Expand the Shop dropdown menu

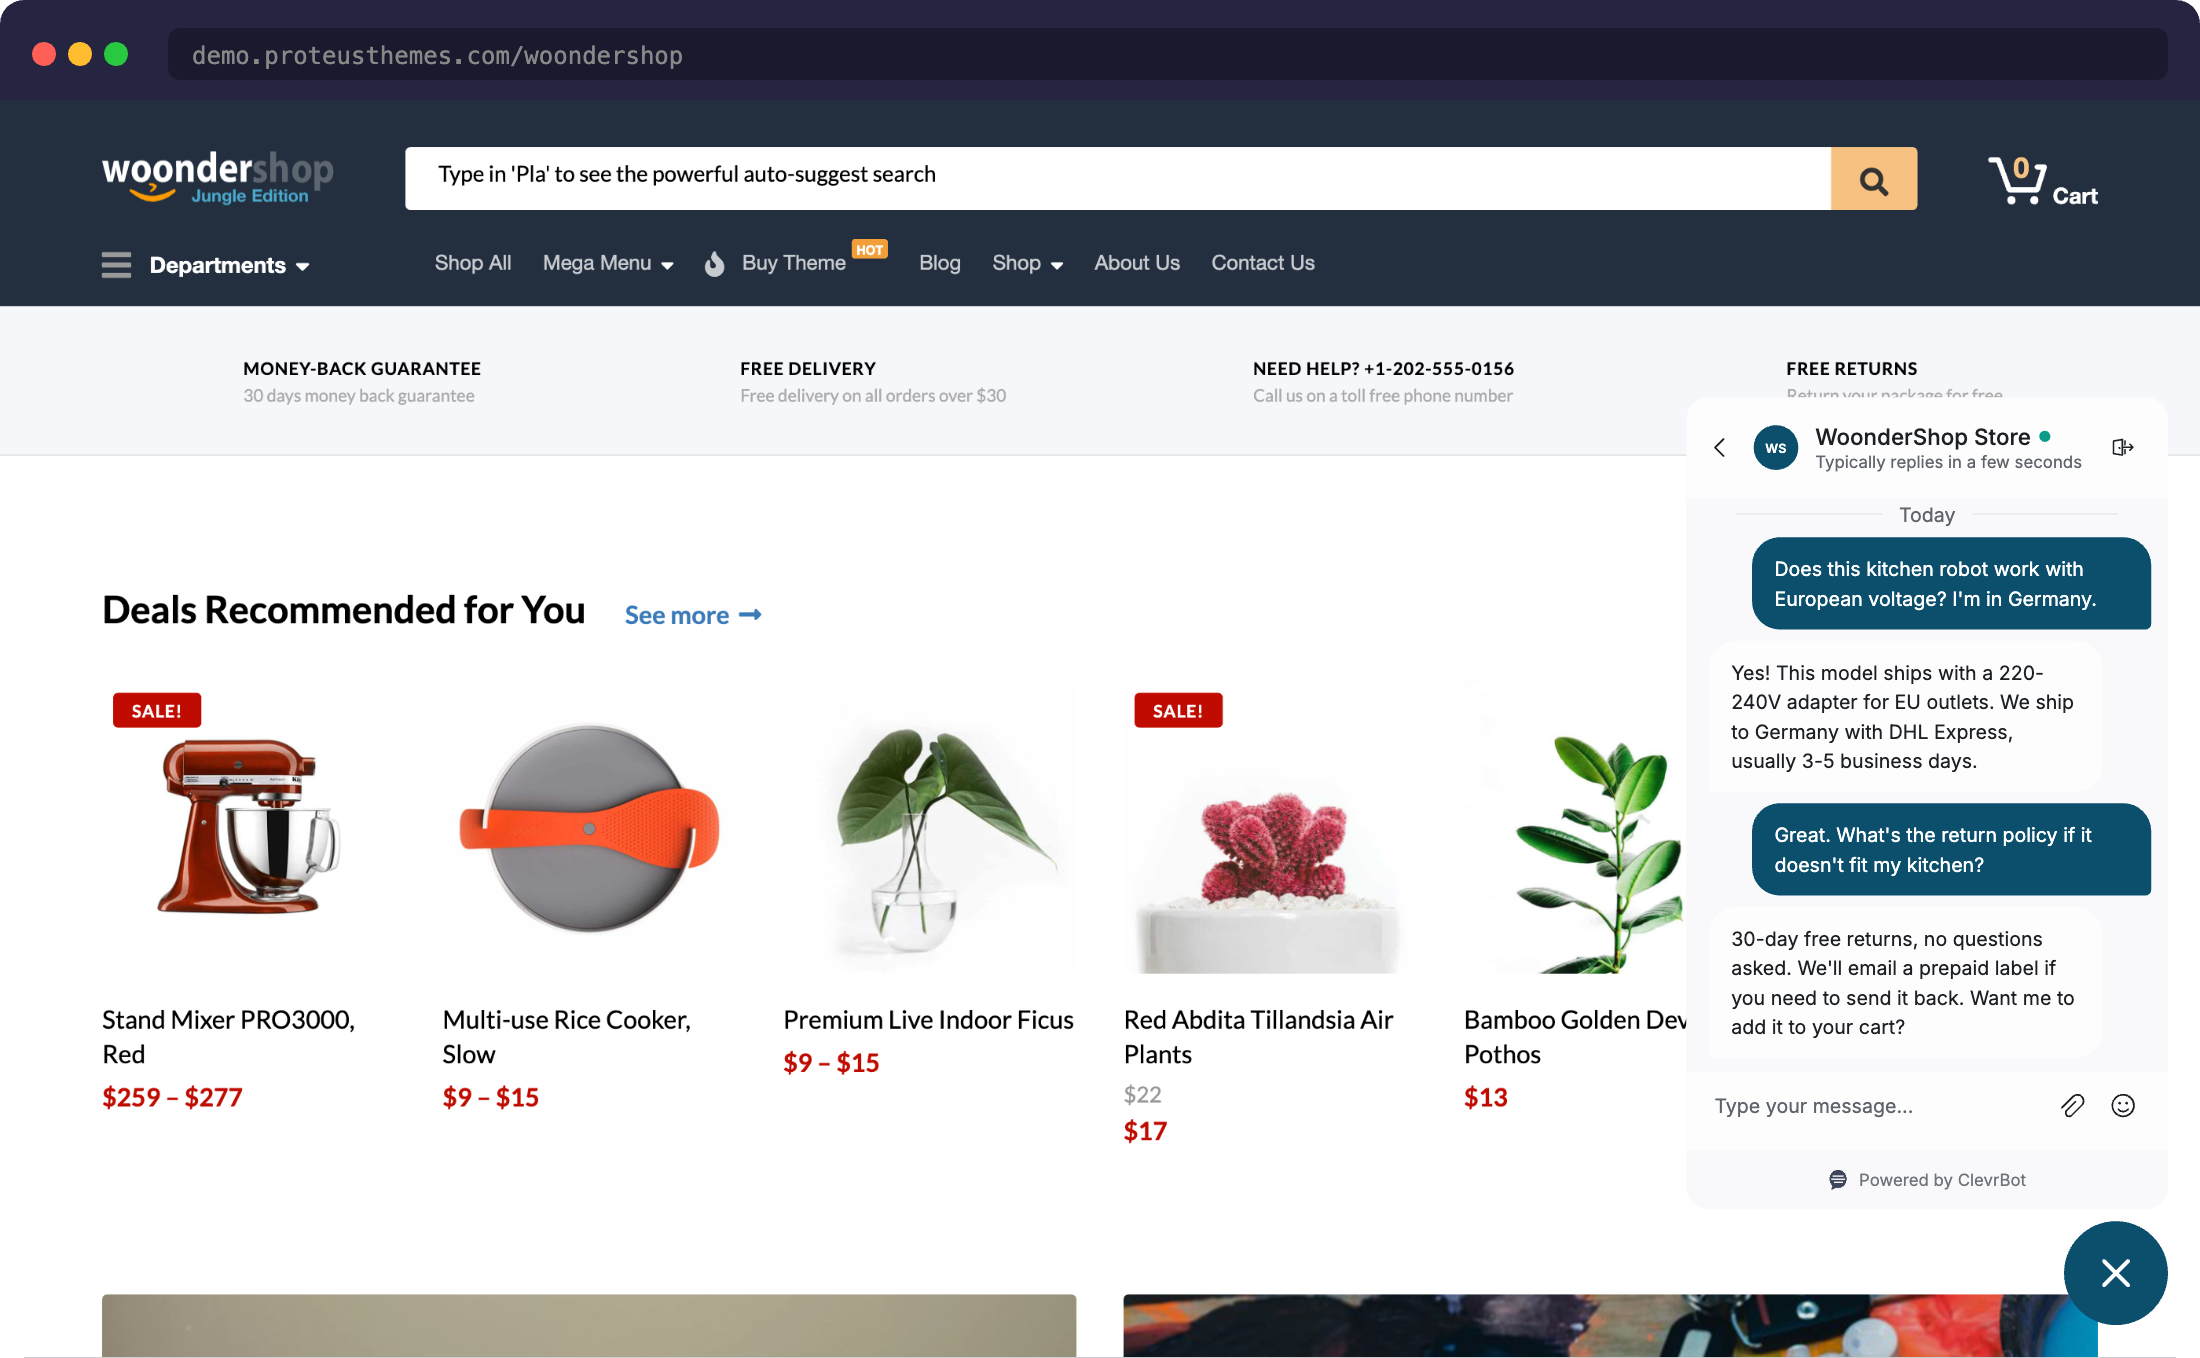coord(1026,263)
